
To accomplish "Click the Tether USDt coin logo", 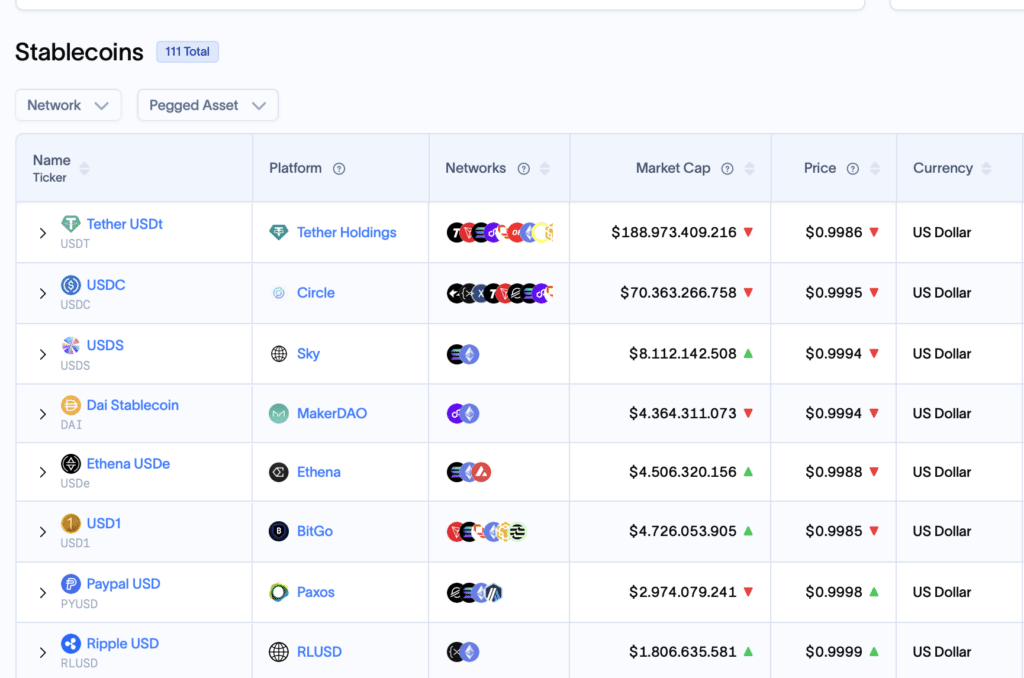I will click(x=71, y=224).
